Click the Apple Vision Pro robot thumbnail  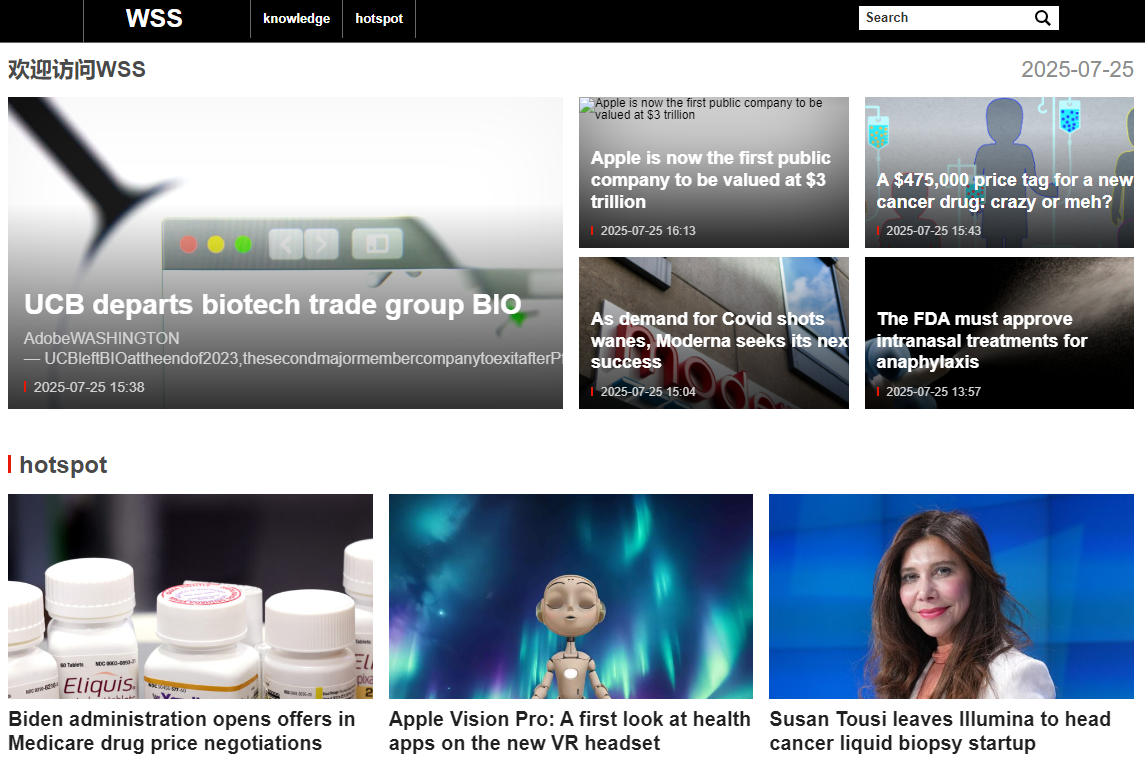pos(571,596)
